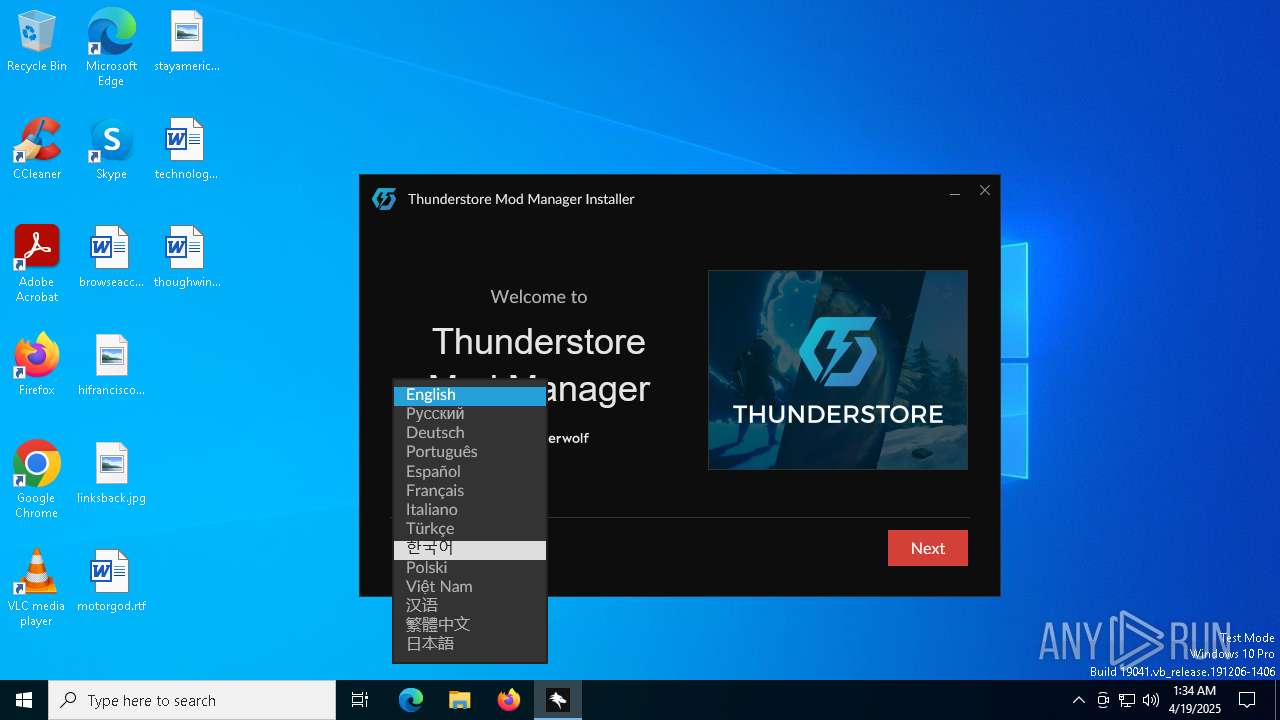
Task: Select Français language option
Action: click(470, 490)
